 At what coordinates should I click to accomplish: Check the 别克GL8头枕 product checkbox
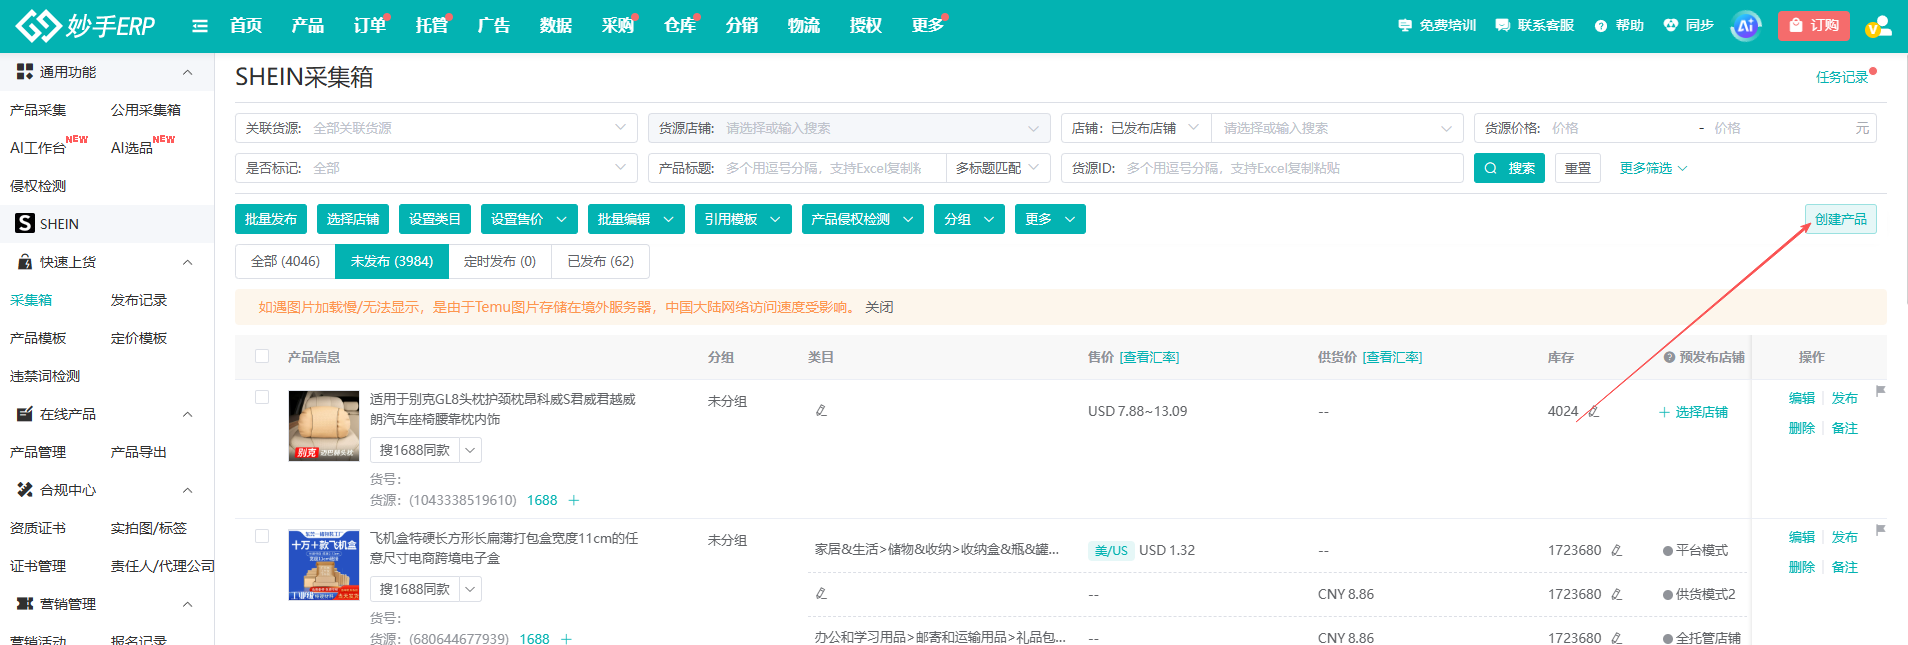262,397
